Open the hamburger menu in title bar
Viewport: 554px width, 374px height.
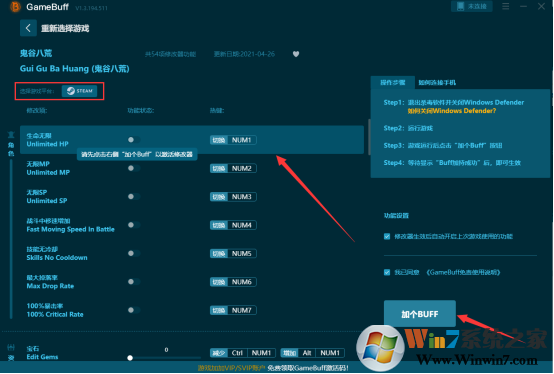[x=506, y=6]
